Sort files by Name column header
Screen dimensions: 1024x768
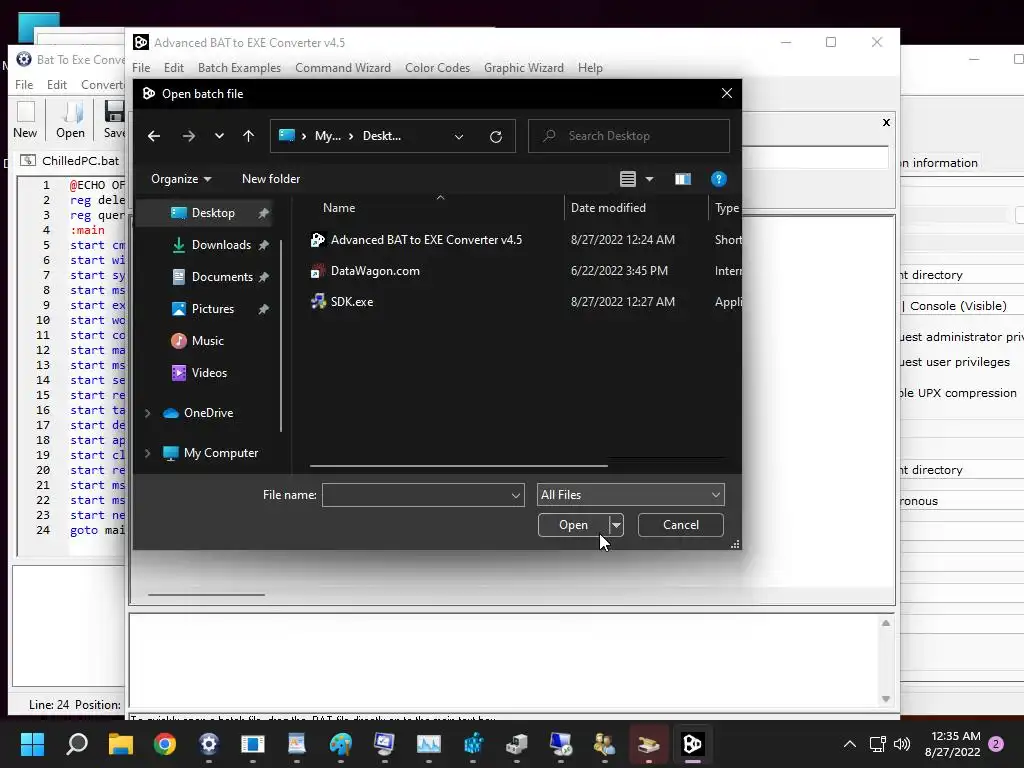click(x=339, y=208)
